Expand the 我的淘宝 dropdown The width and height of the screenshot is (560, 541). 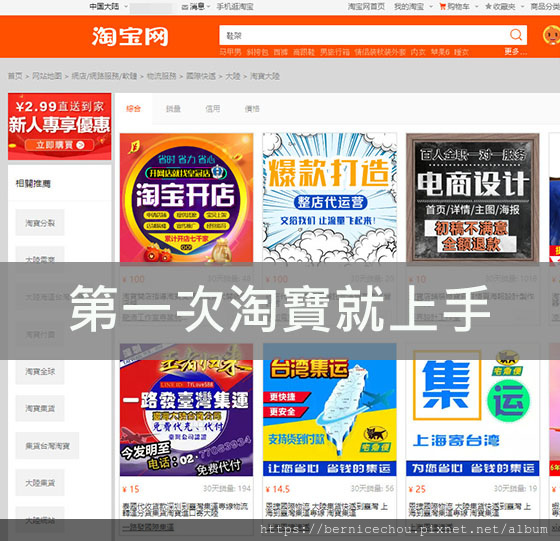tap(413, 6)
